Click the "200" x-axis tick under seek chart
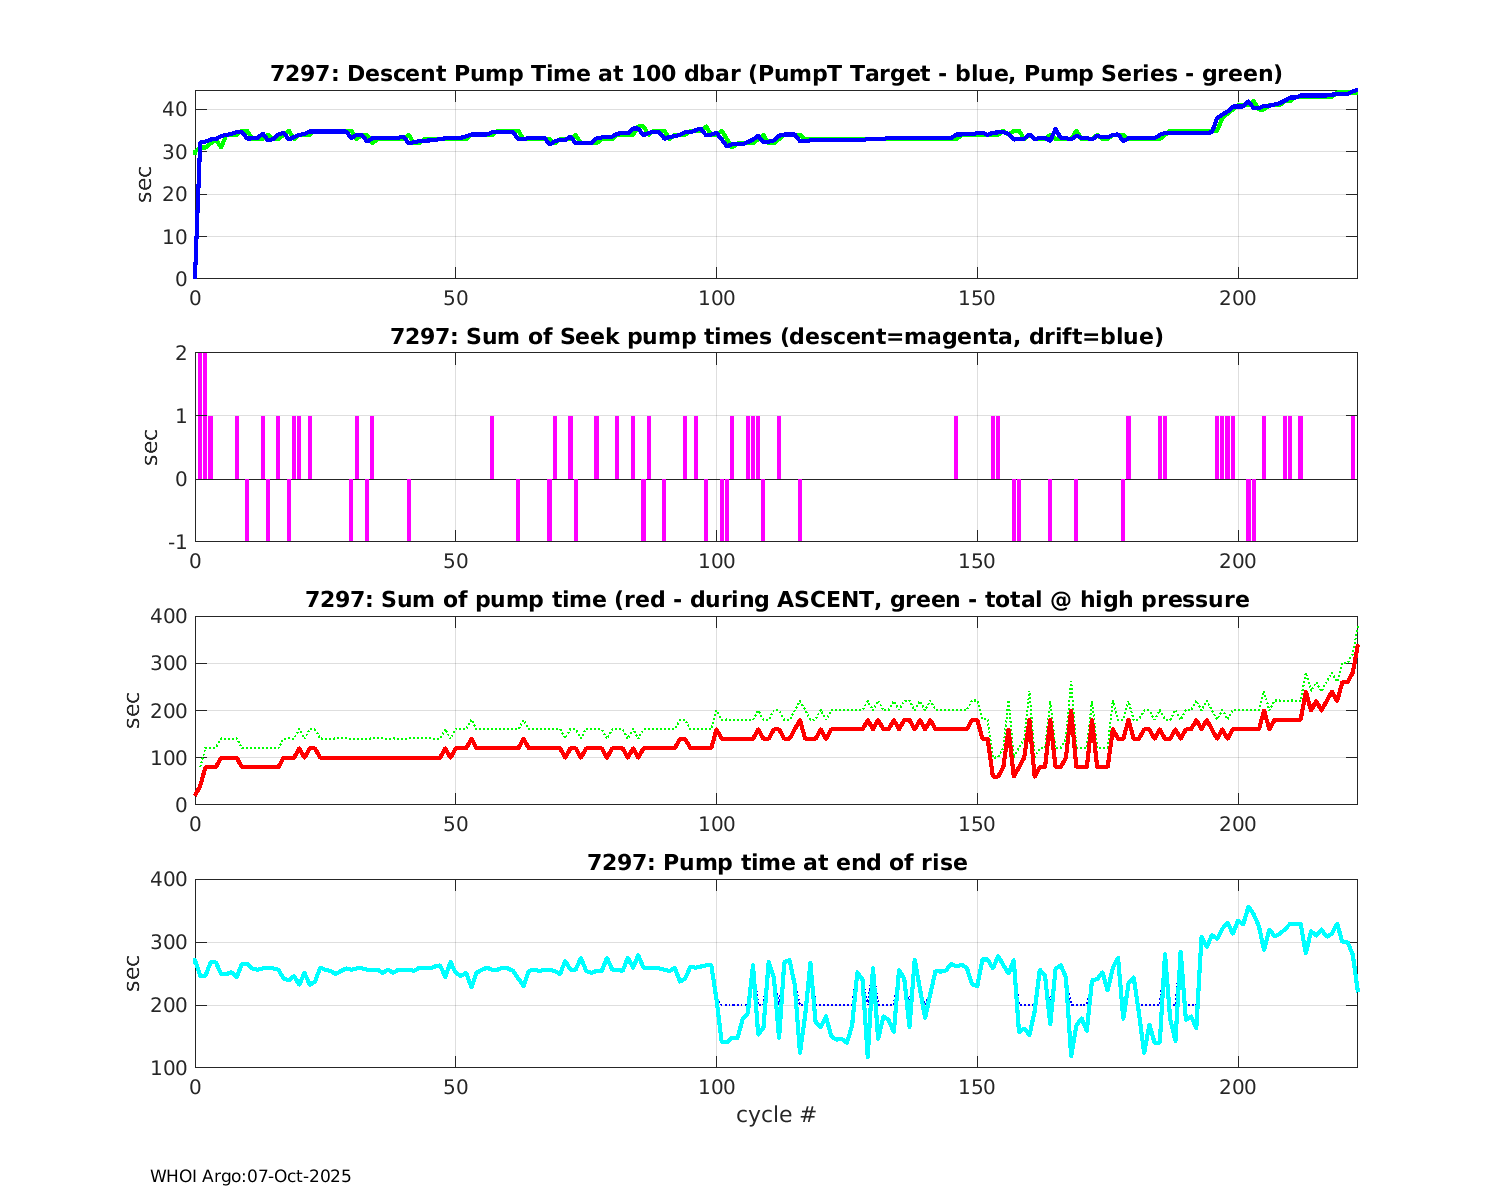 (1237, 562)
